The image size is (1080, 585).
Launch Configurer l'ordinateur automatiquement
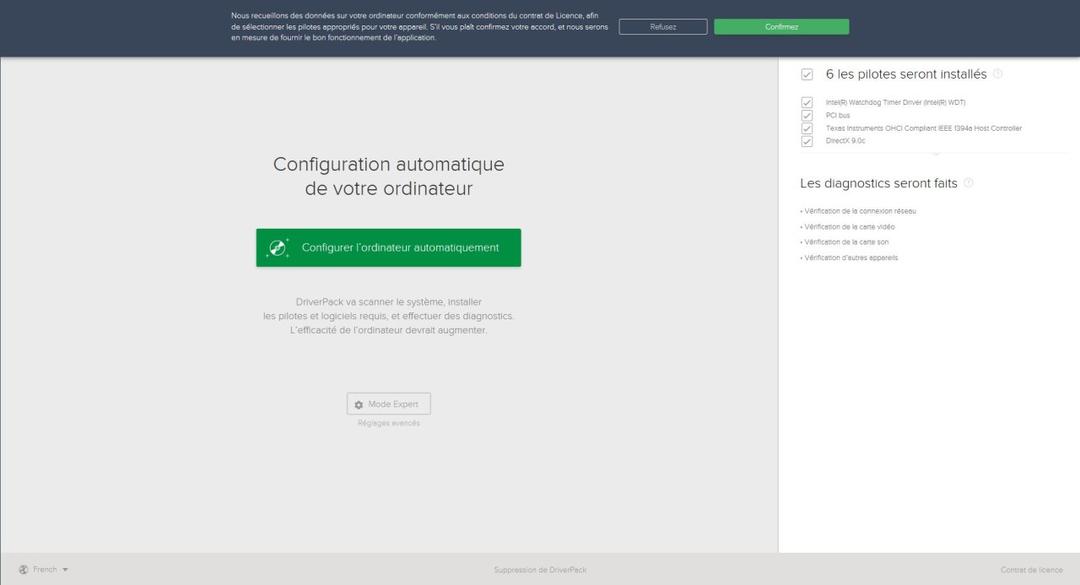[x=388, y=247]
